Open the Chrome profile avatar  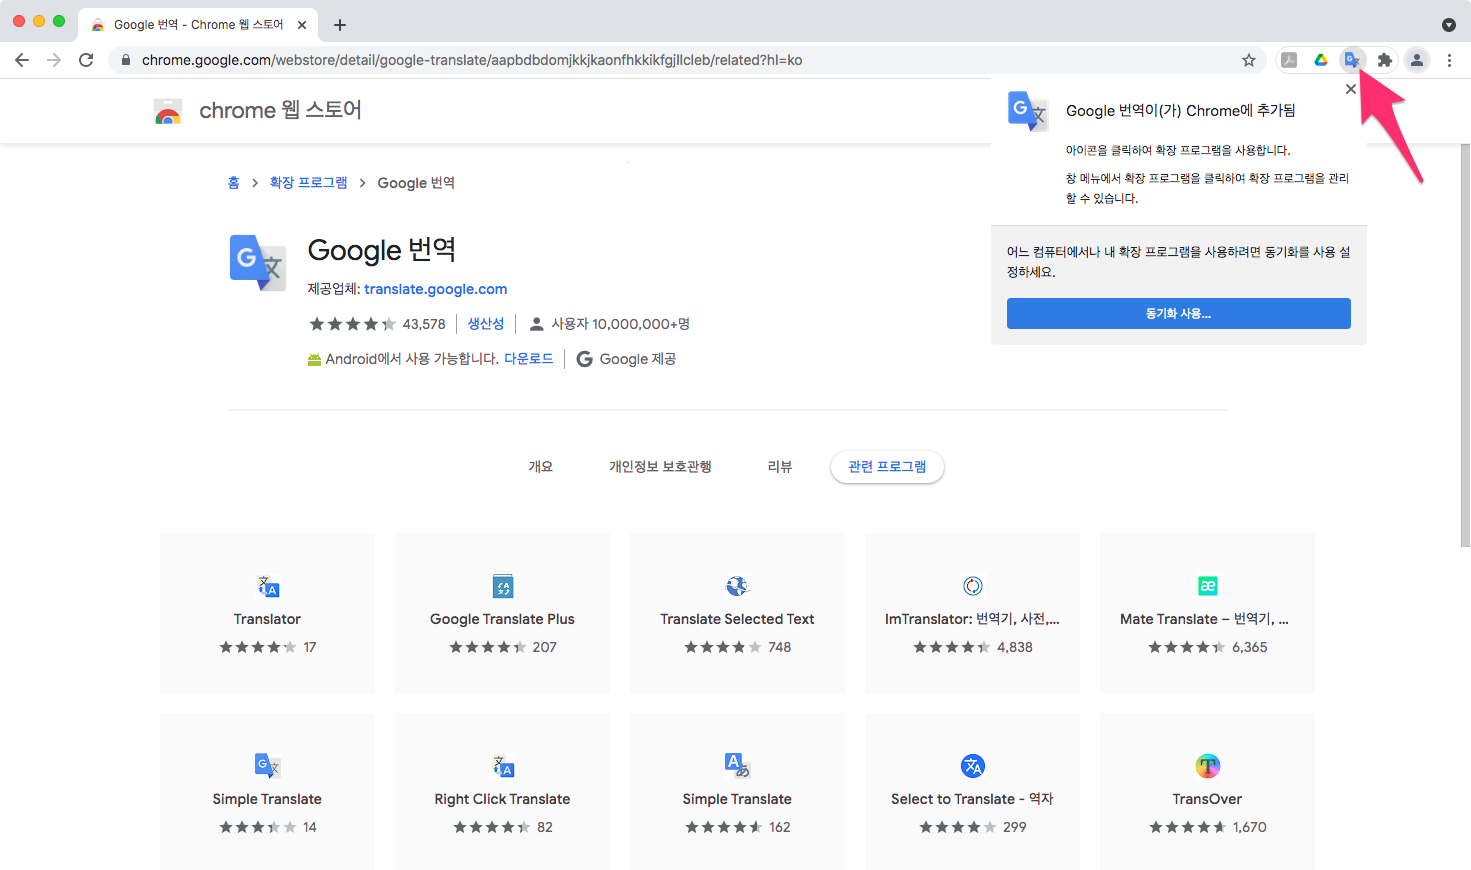point(1417,60)
